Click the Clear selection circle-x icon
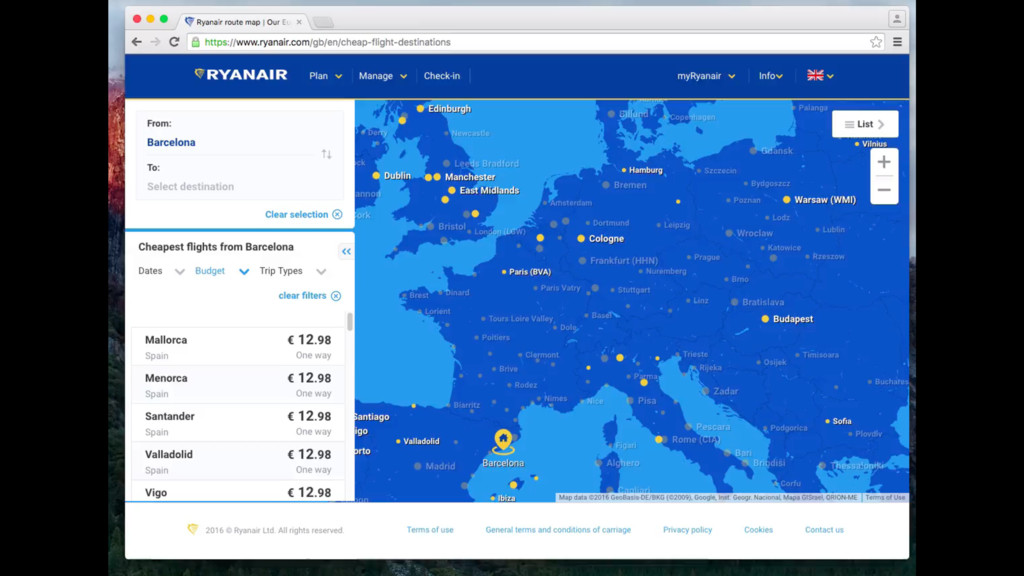 [337, 214]
